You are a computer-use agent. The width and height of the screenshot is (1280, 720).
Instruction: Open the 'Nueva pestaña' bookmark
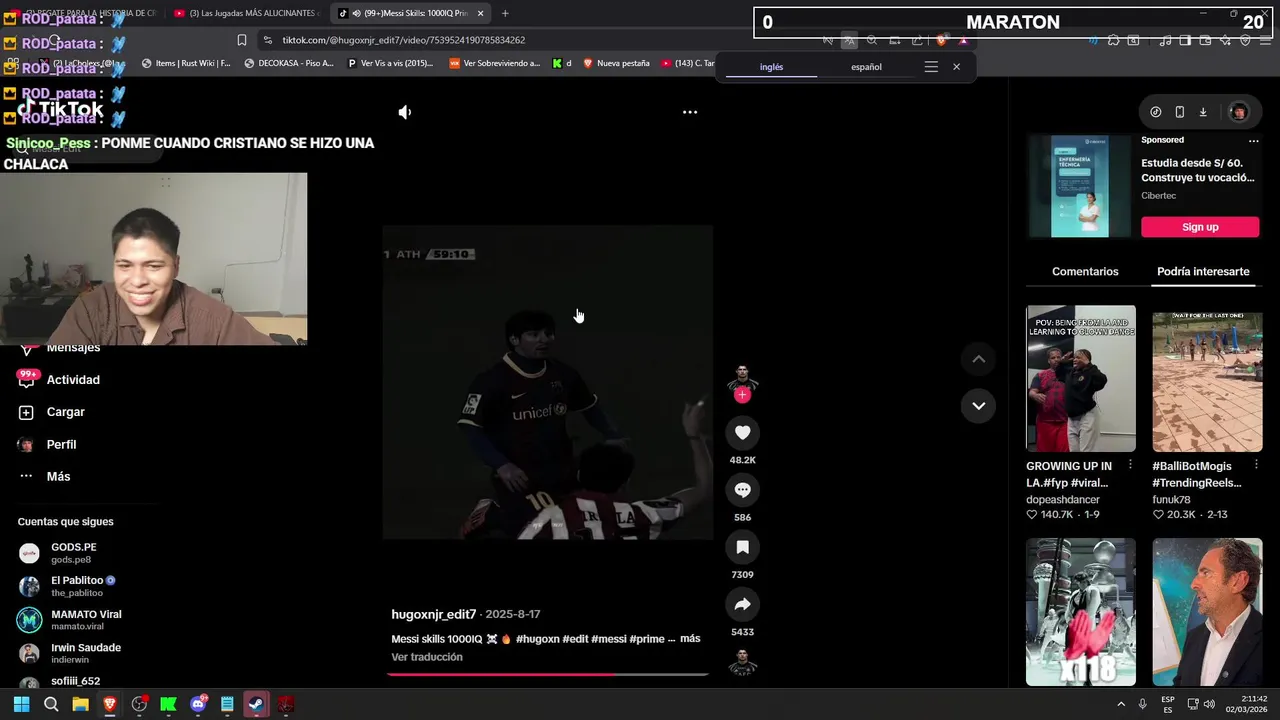[616, 63]
